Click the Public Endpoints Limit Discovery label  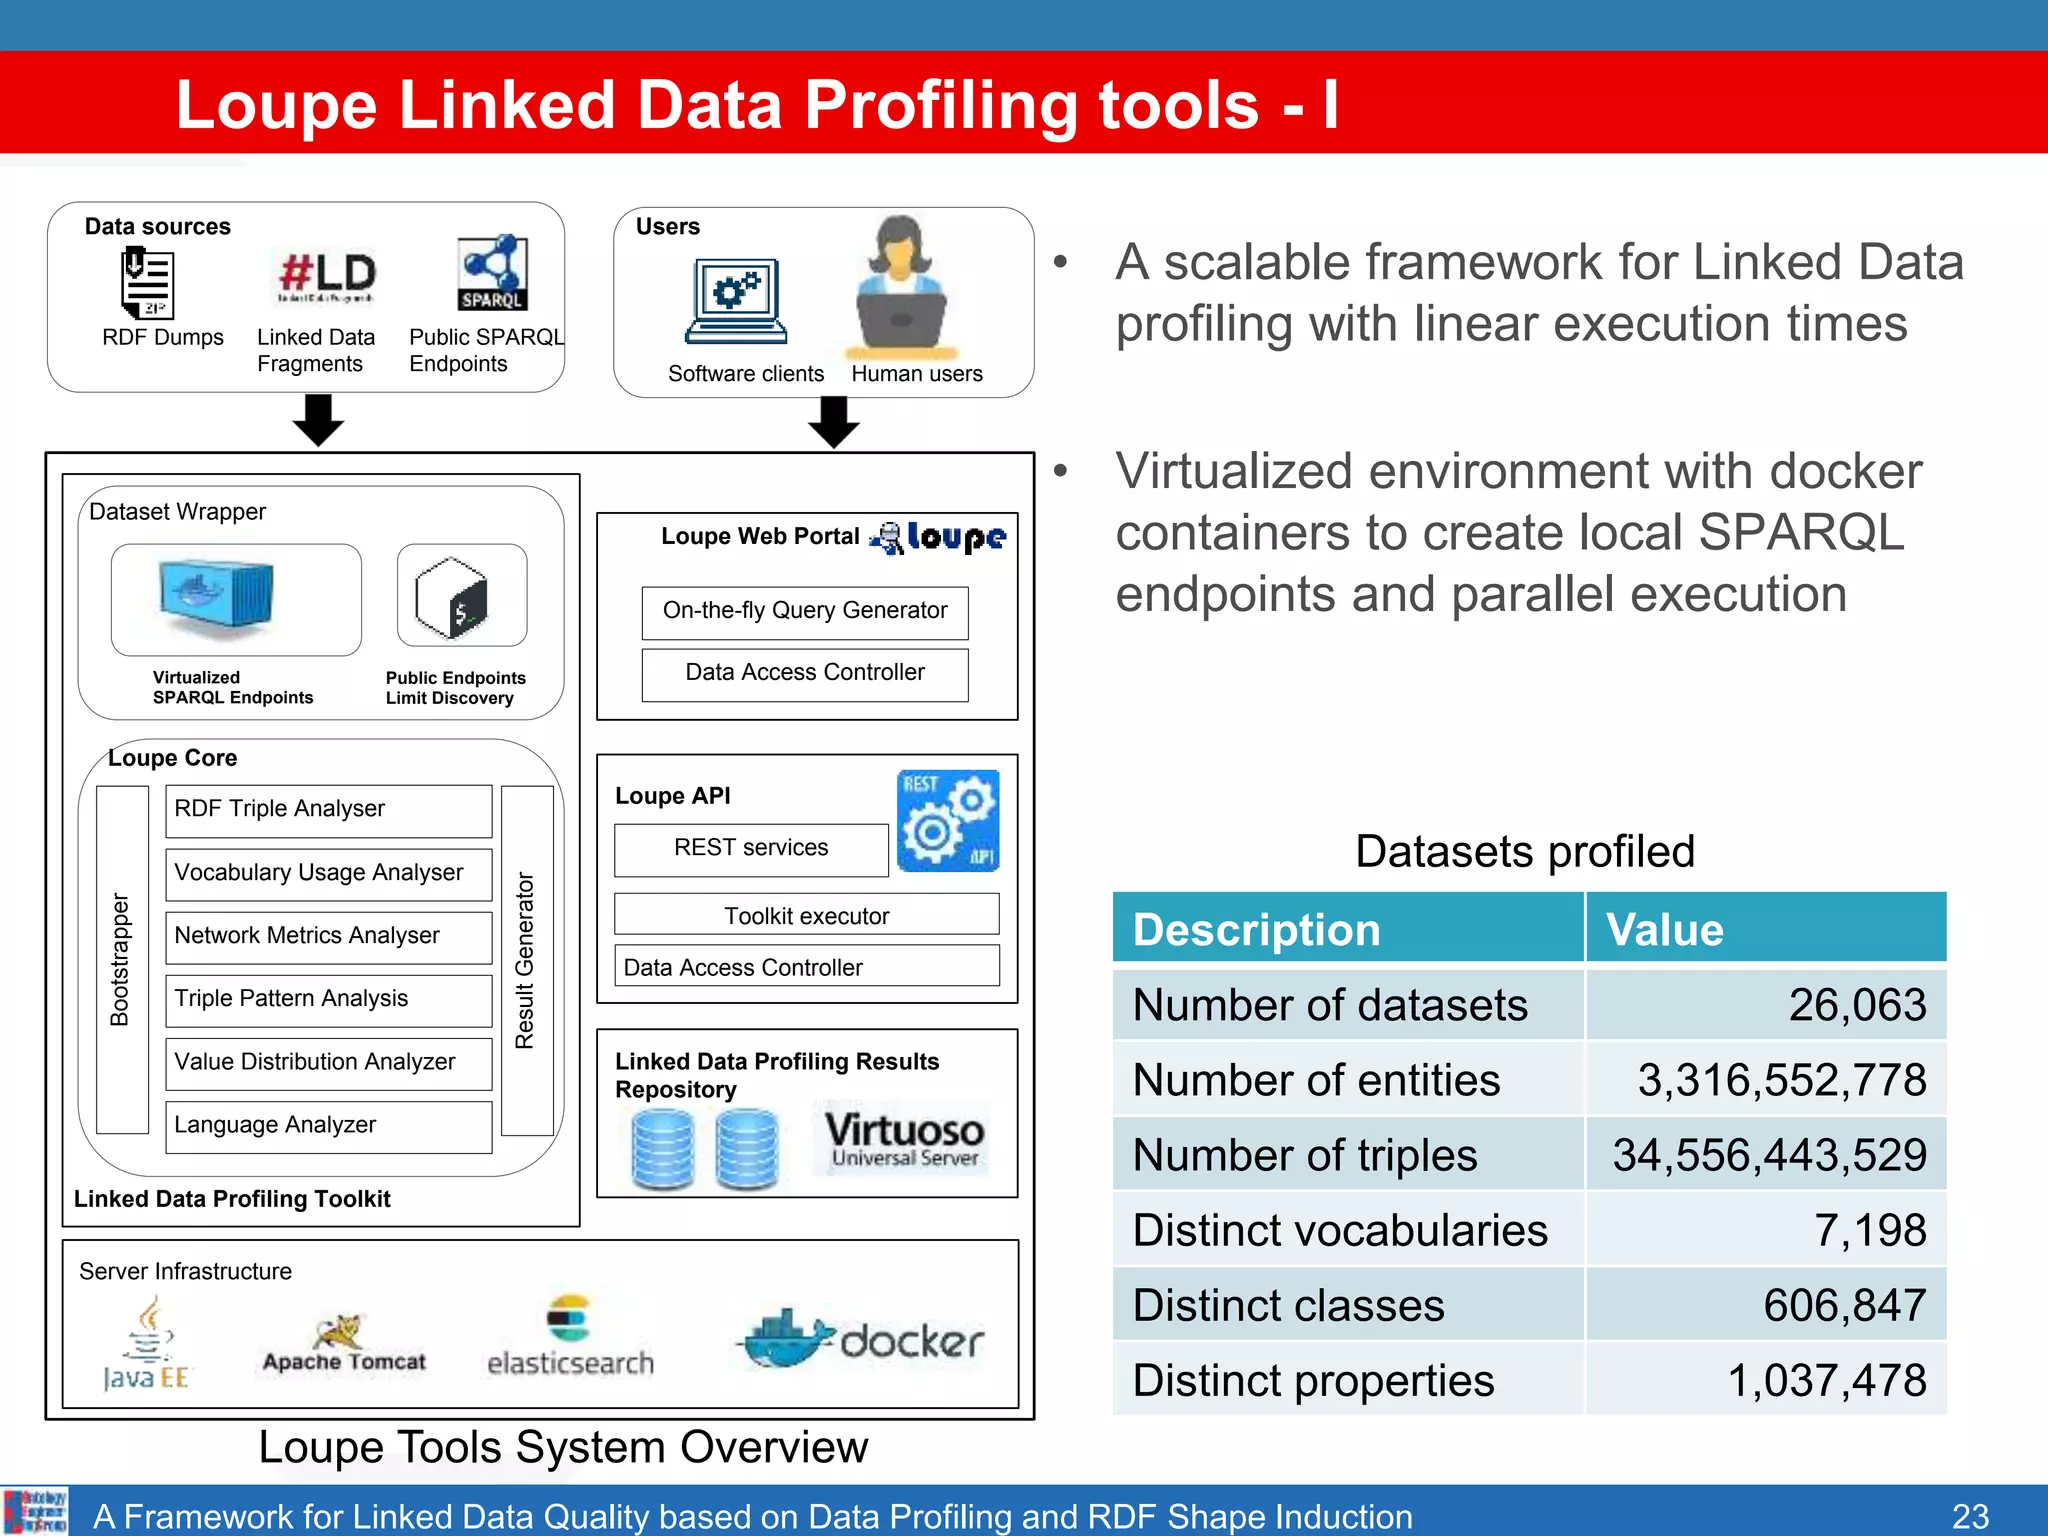pos(455,687)
